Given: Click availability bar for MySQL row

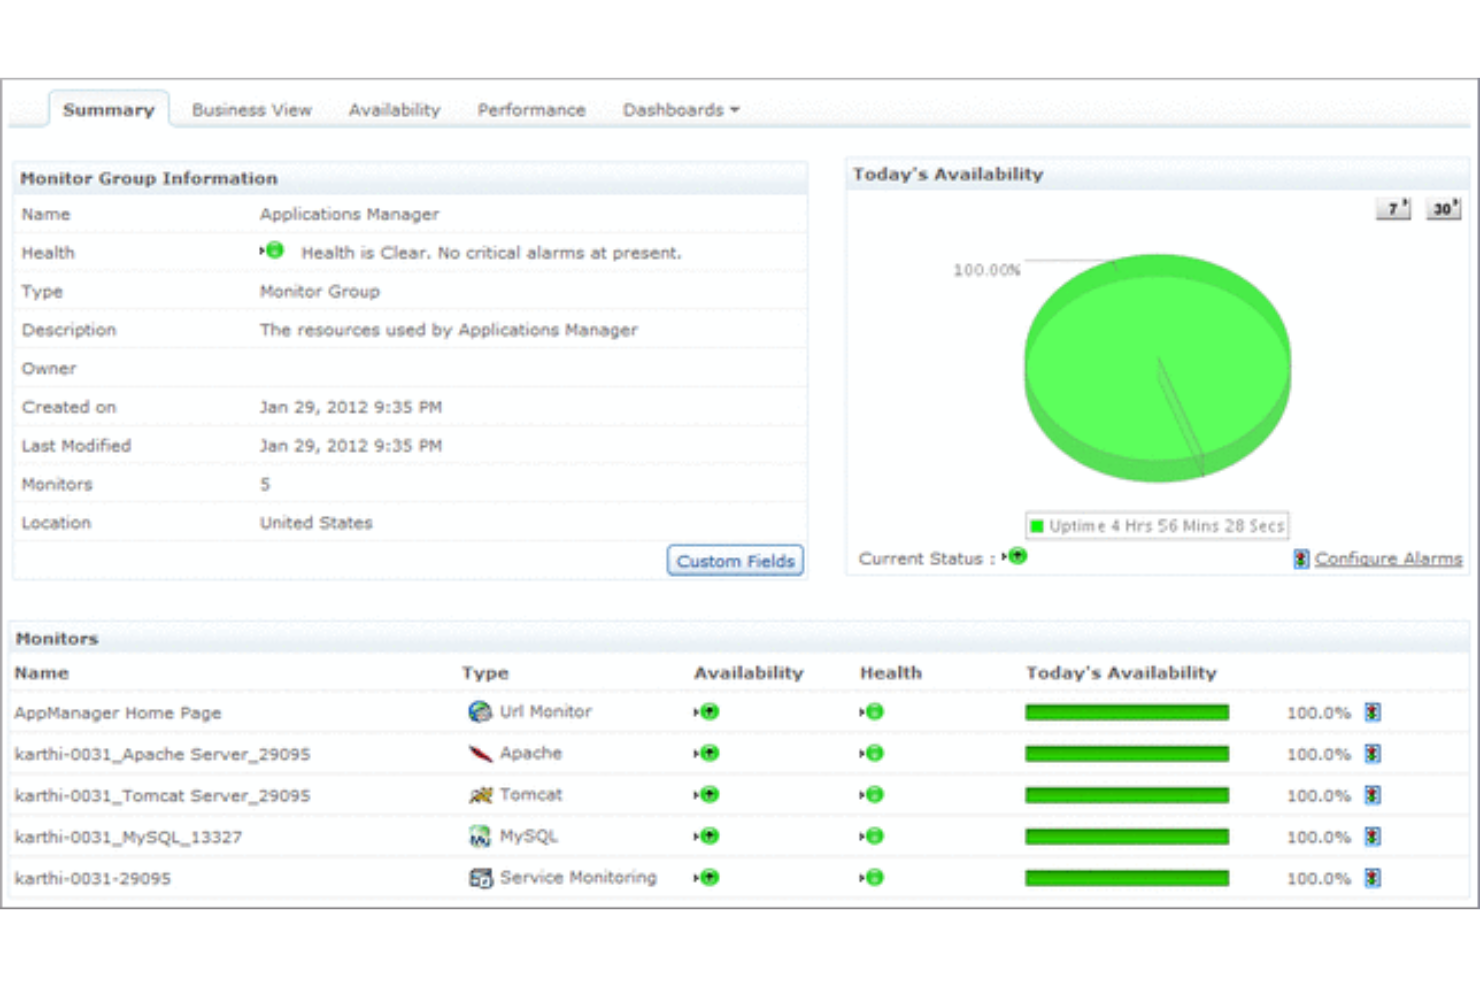Looking at the screenshot, I should tap(1127, 837).
